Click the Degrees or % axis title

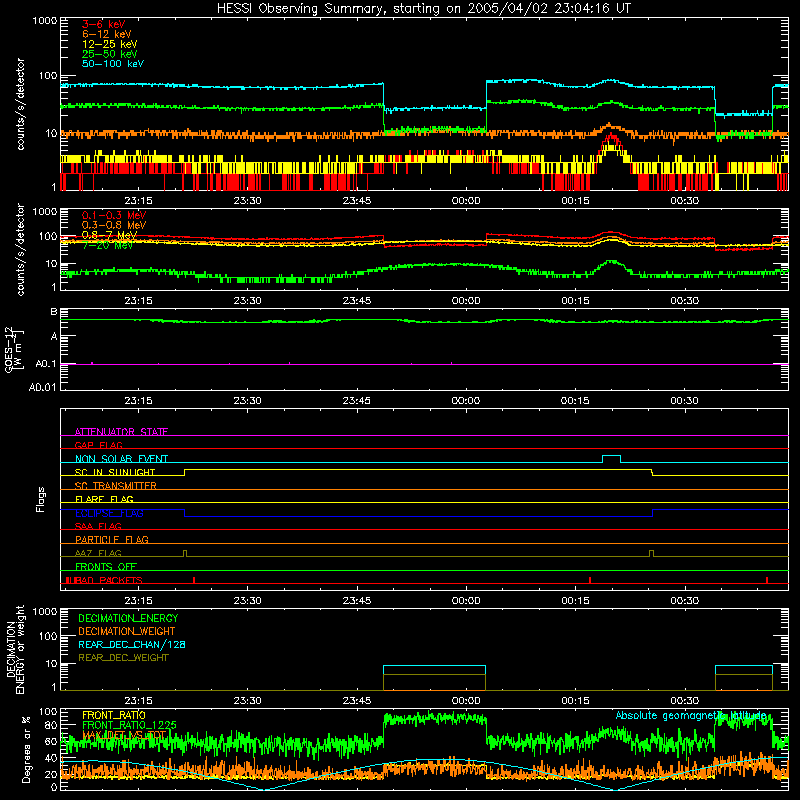point(26,749)
